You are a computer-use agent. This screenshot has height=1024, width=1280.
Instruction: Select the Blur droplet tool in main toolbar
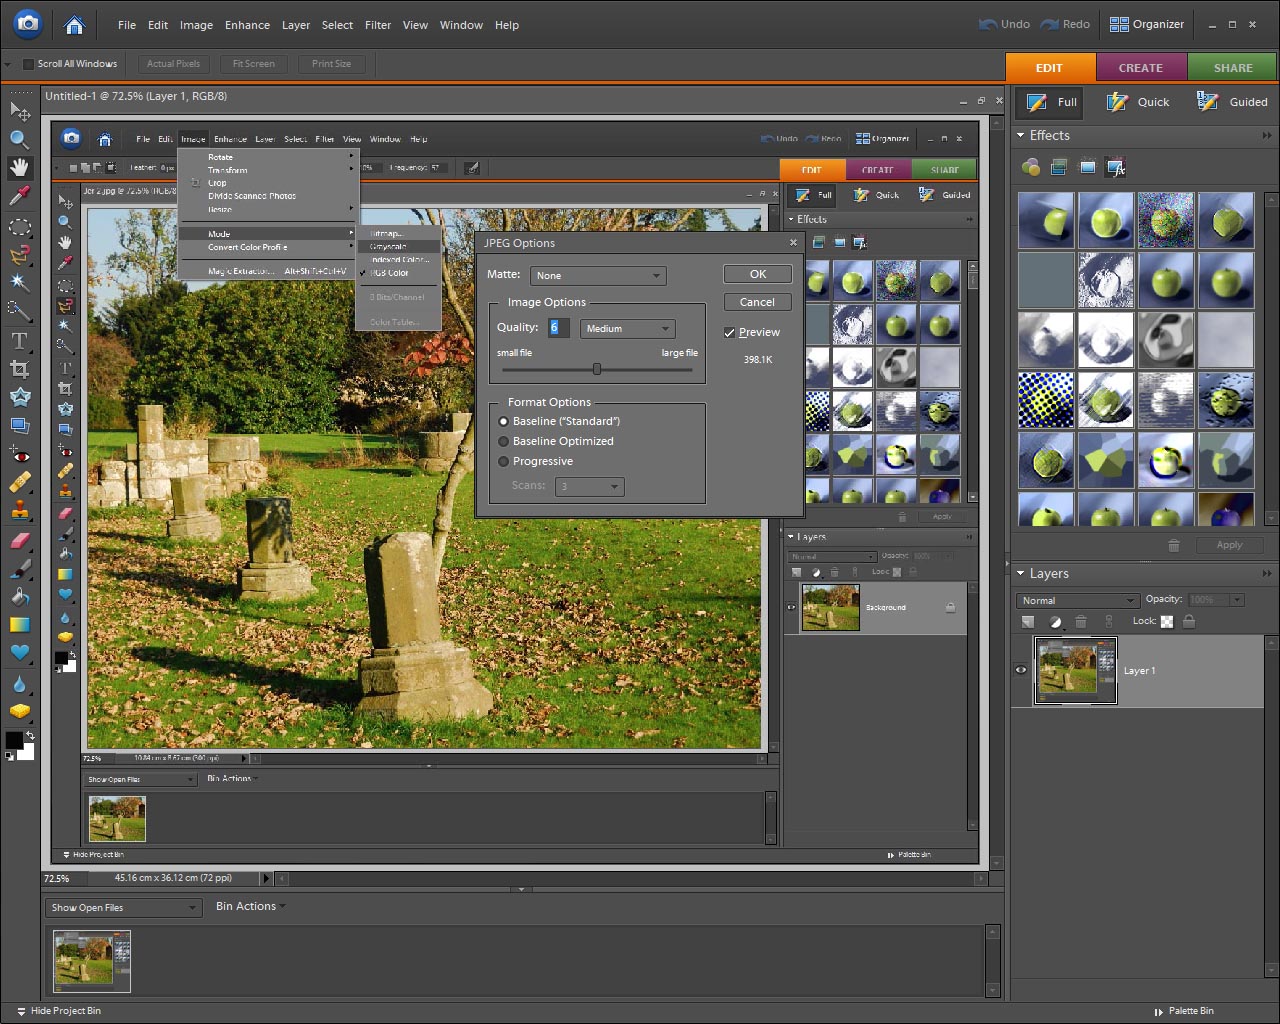point(19,684)
